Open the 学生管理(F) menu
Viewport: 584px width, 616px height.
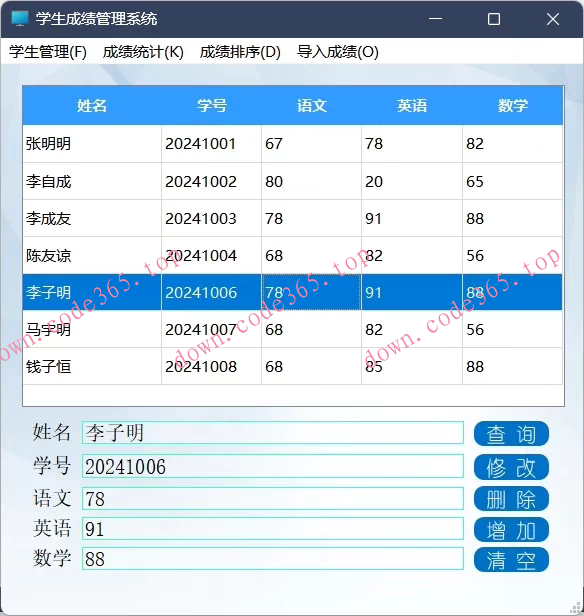point(48,52)
